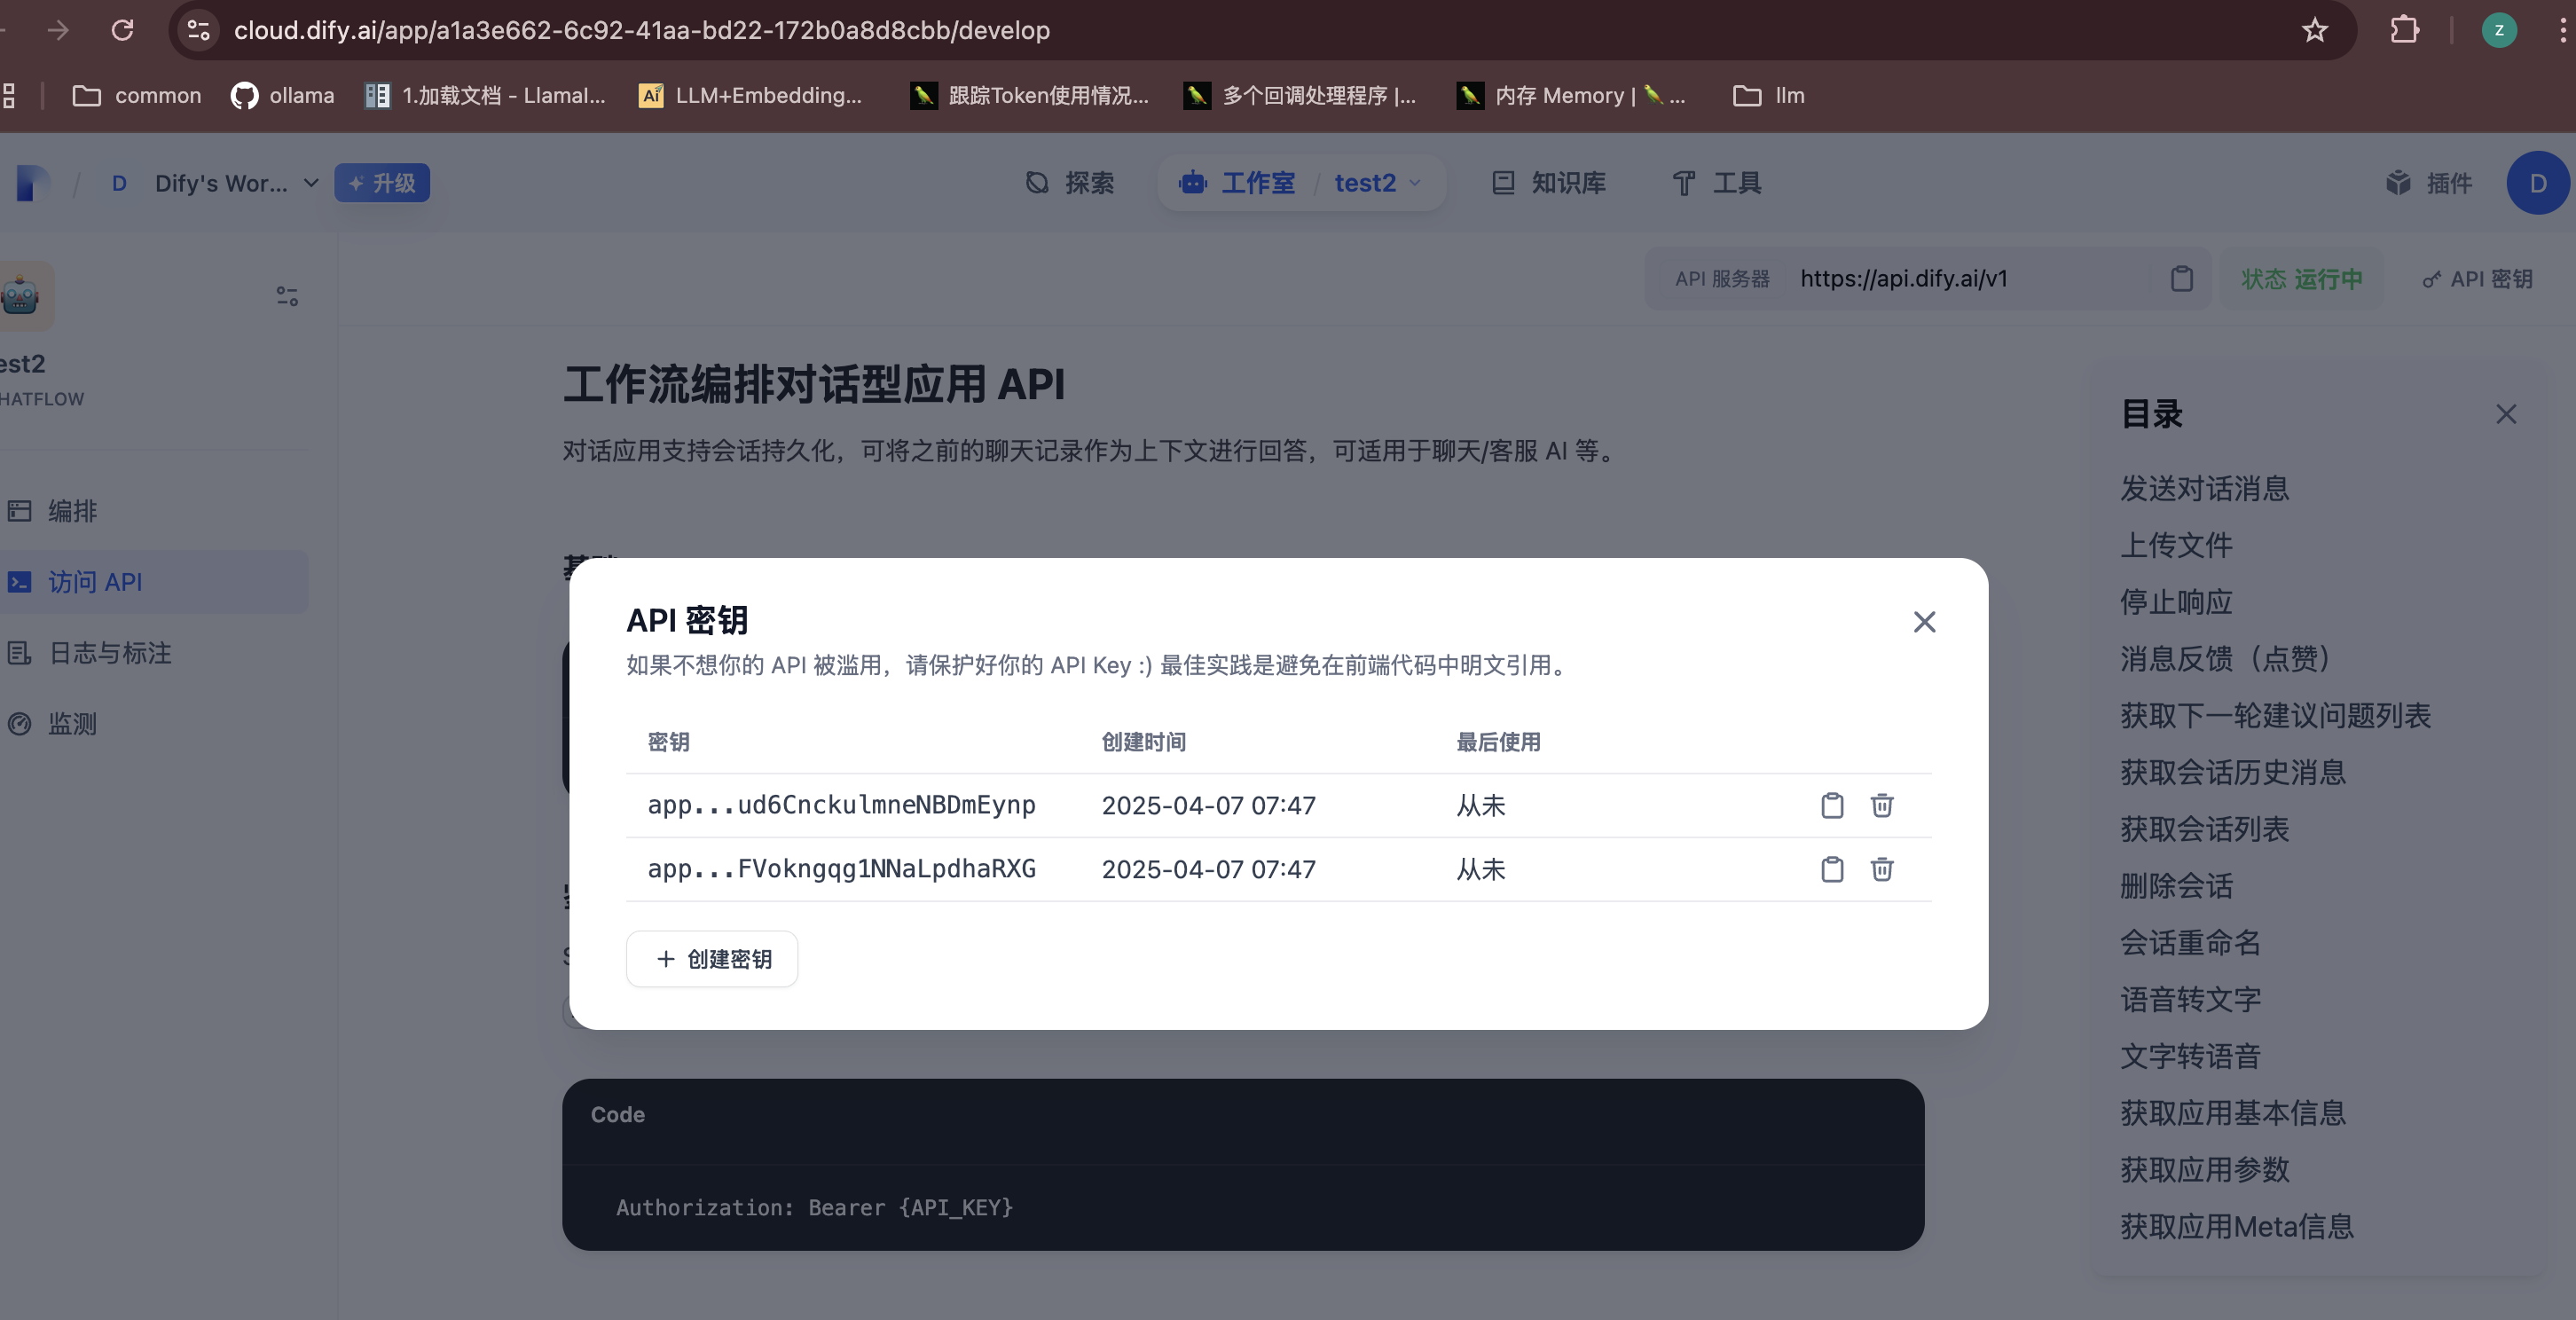Copy the first API key ending in DmEynp
2576x1320 pixels.
[x=1831, y=805]
